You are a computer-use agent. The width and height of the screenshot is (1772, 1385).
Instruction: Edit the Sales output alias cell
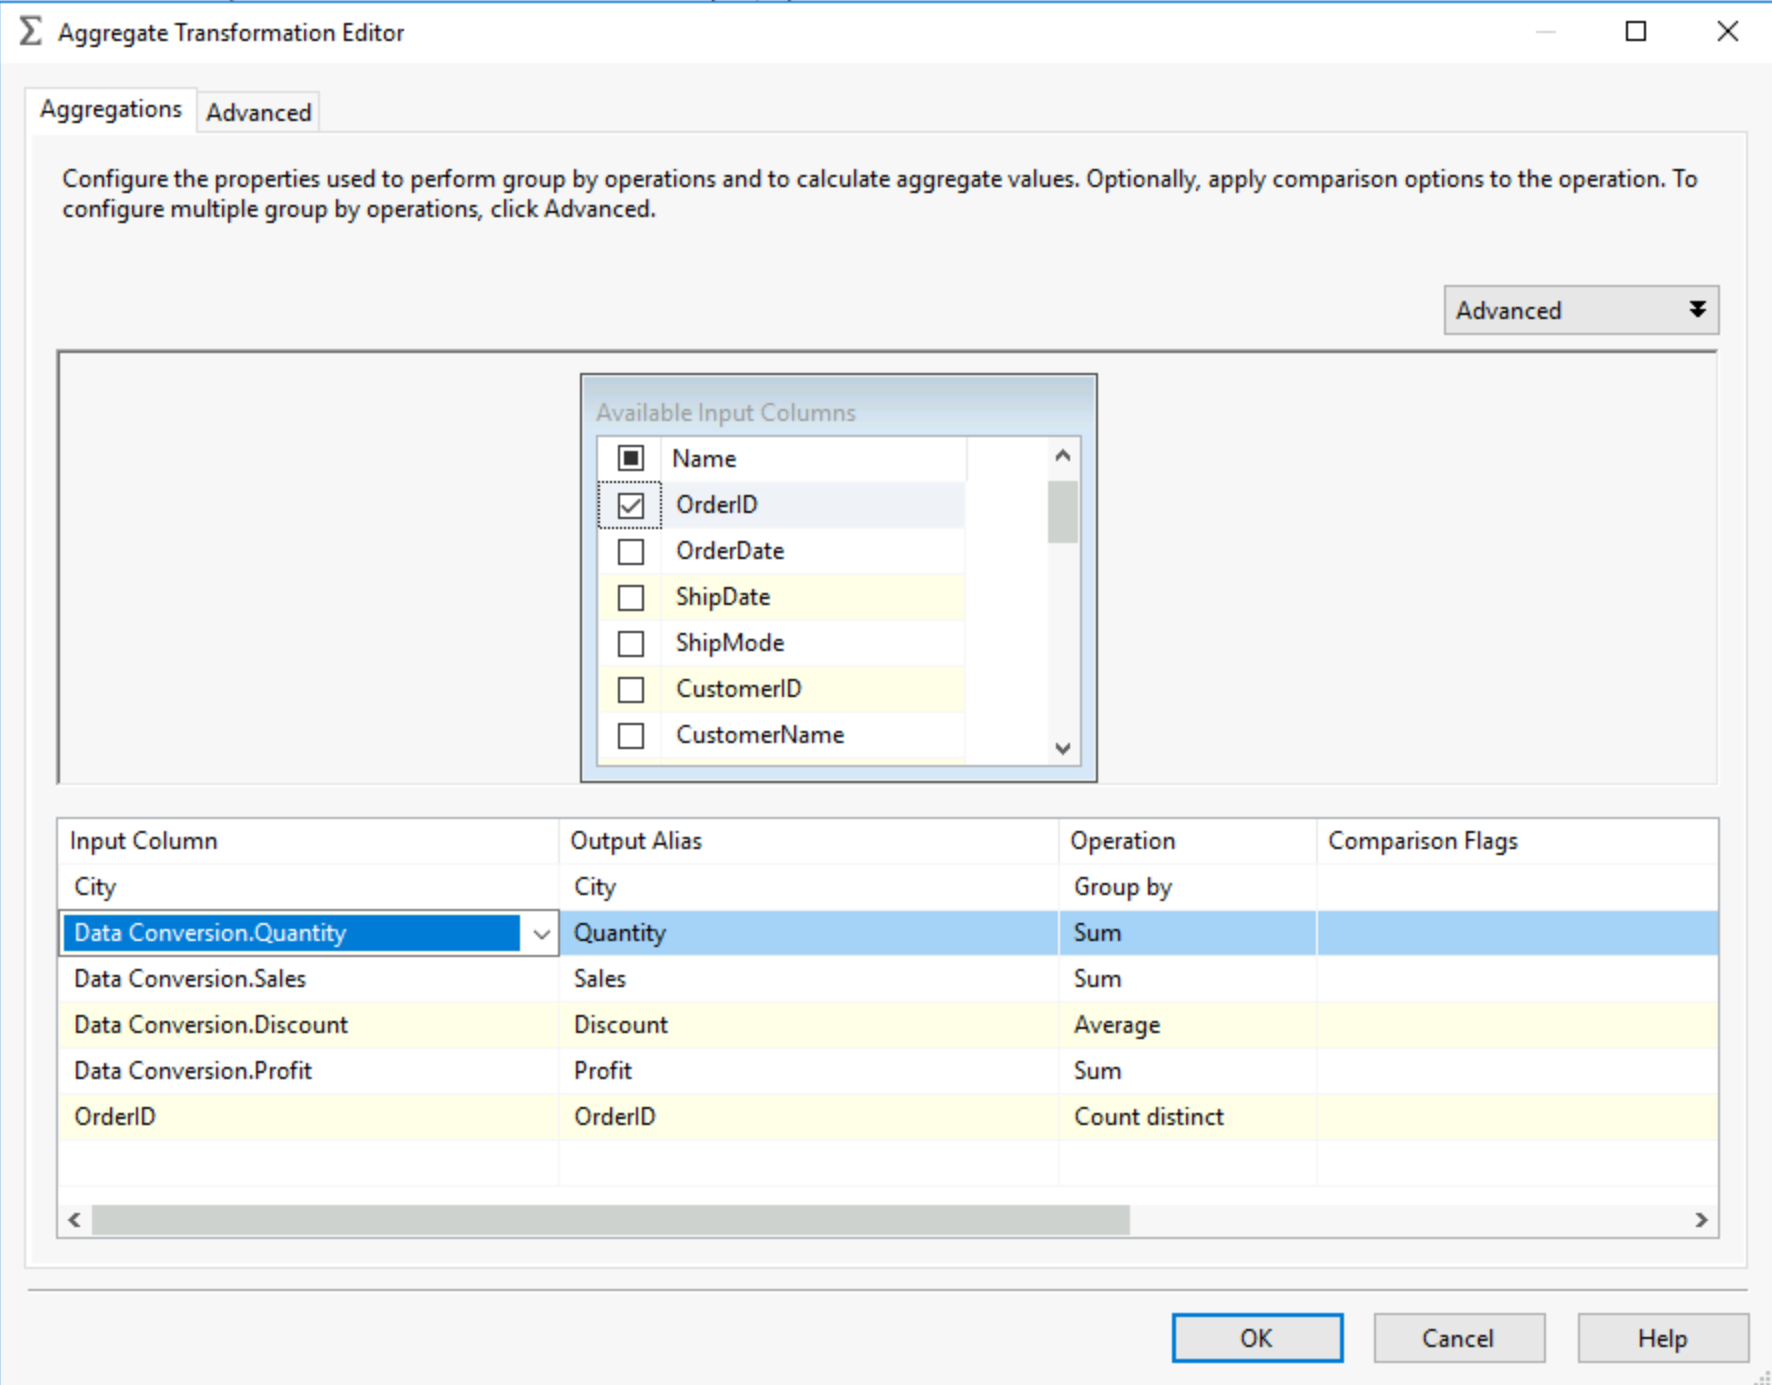coord(808,979)
